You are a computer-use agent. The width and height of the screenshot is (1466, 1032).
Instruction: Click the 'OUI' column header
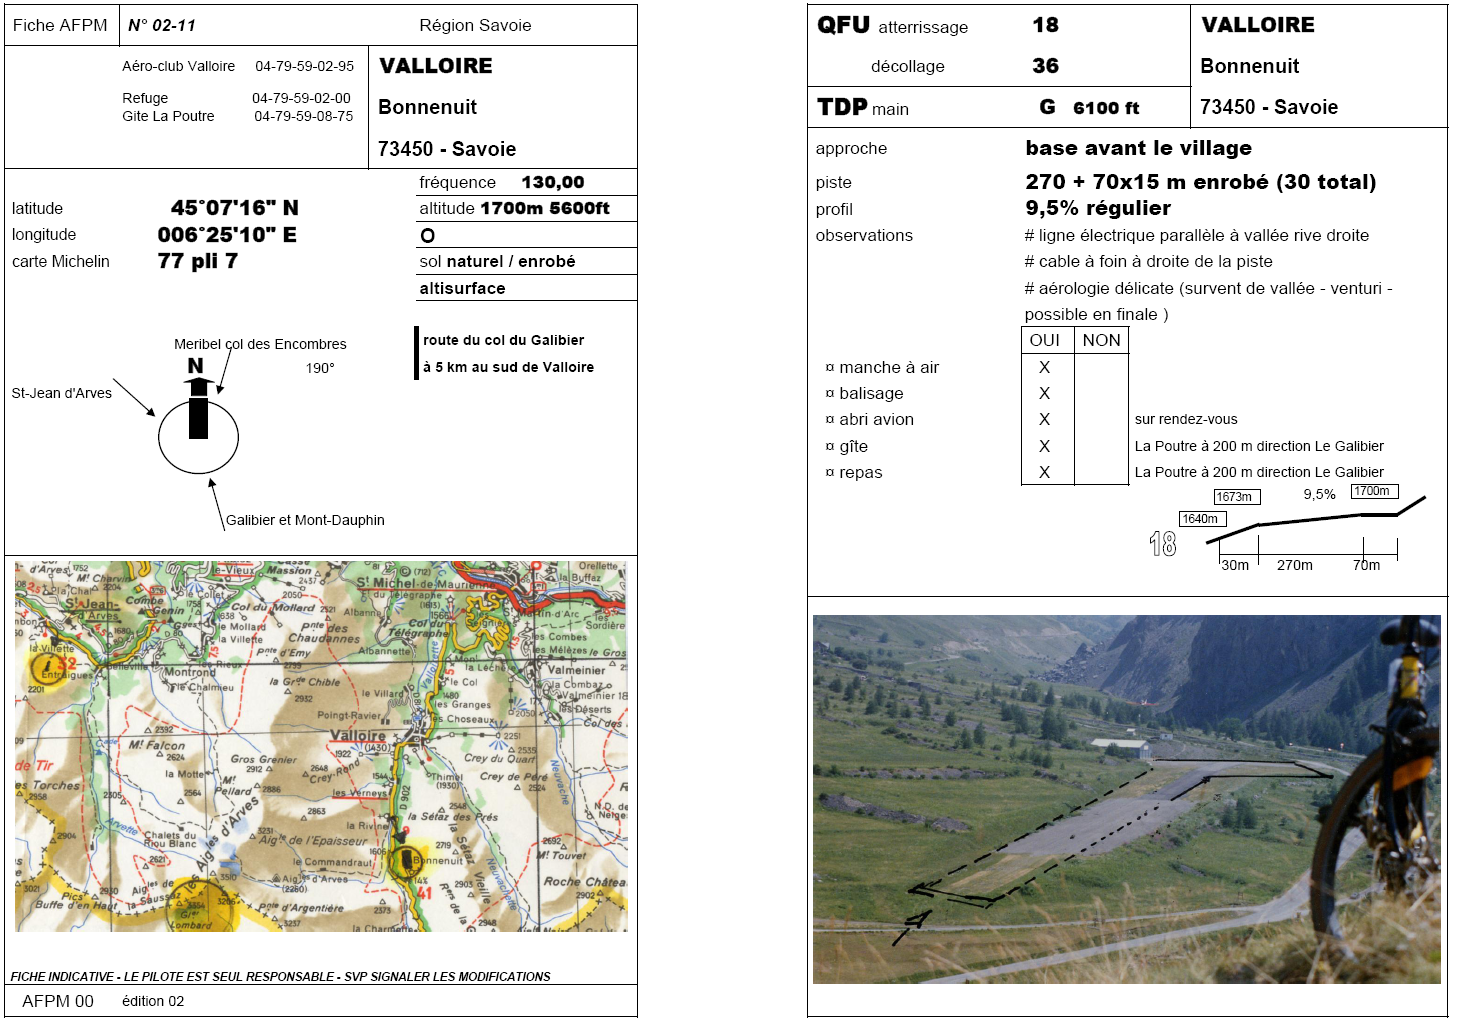tap(1045, 340)
